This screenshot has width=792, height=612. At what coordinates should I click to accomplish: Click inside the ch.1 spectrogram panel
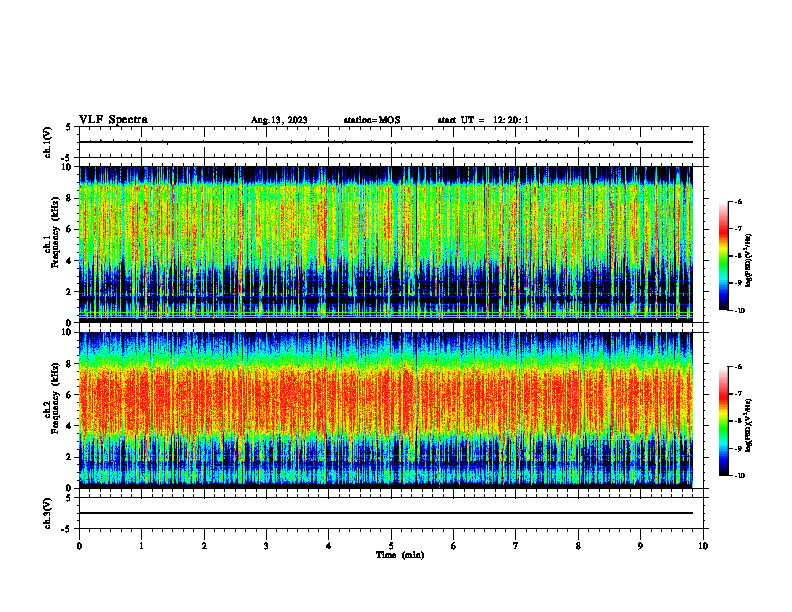coord(386,244)
